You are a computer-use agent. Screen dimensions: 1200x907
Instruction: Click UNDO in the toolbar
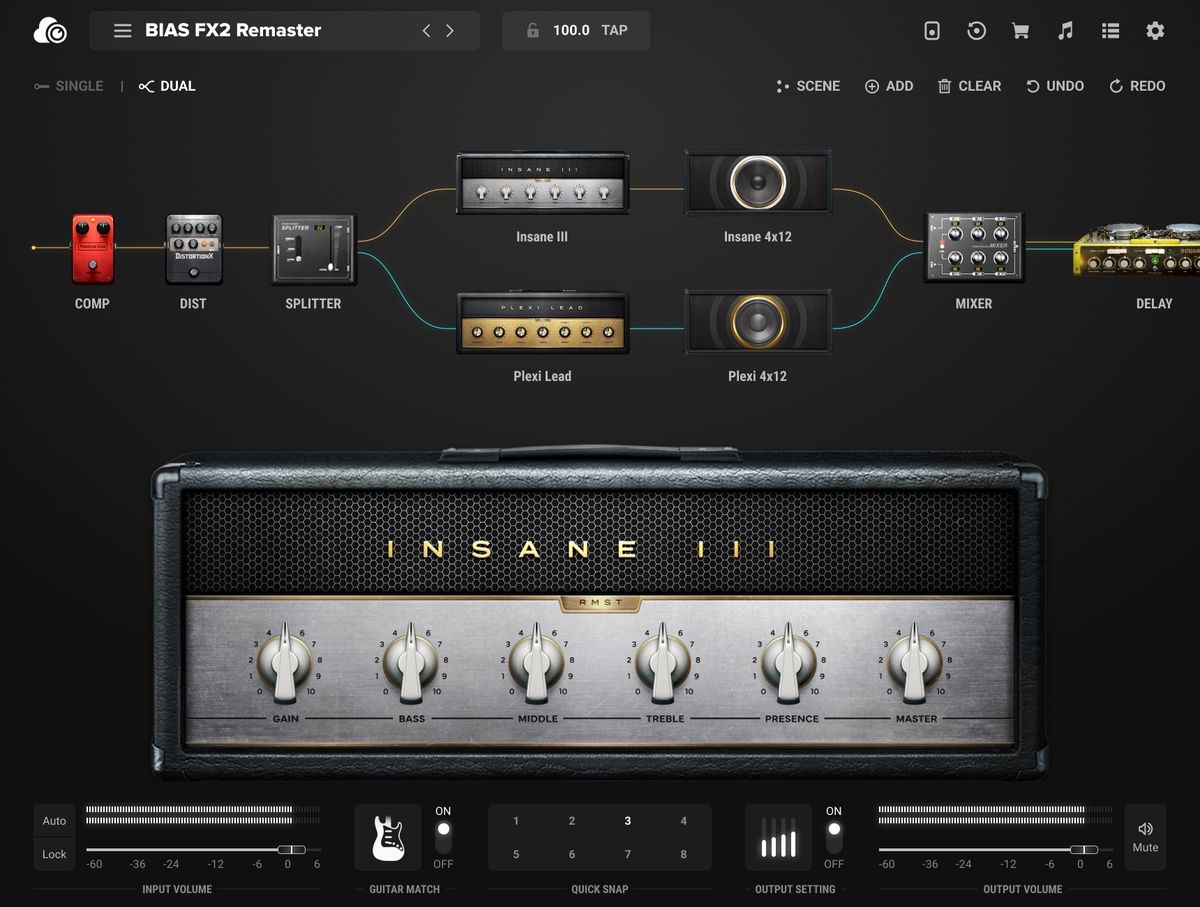point(1055,86)
